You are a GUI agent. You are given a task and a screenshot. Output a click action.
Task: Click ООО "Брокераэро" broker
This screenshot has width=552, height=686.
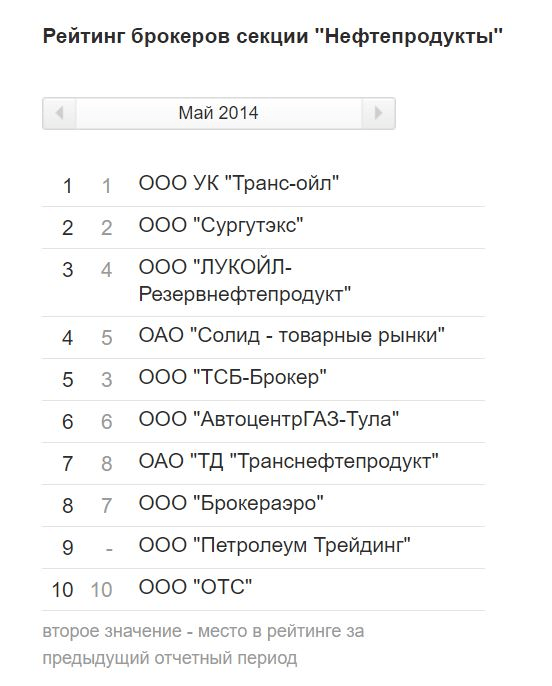tap(231, 504)
